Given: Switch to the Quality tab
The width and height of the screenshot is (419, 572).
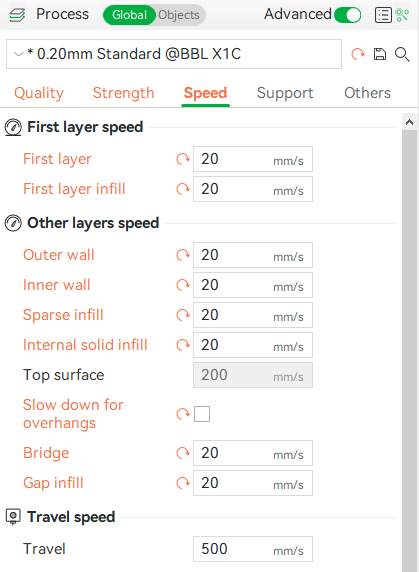Looking at the screenshot, I should (39, 93).
